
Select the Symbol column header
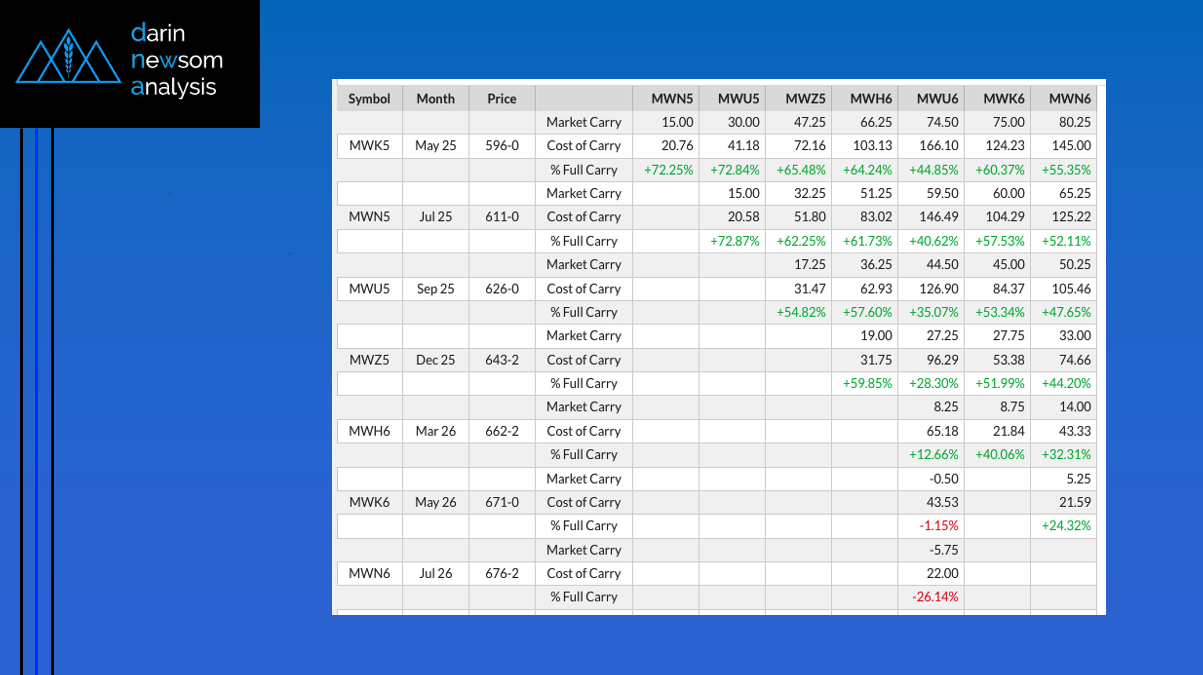[369, 98]
